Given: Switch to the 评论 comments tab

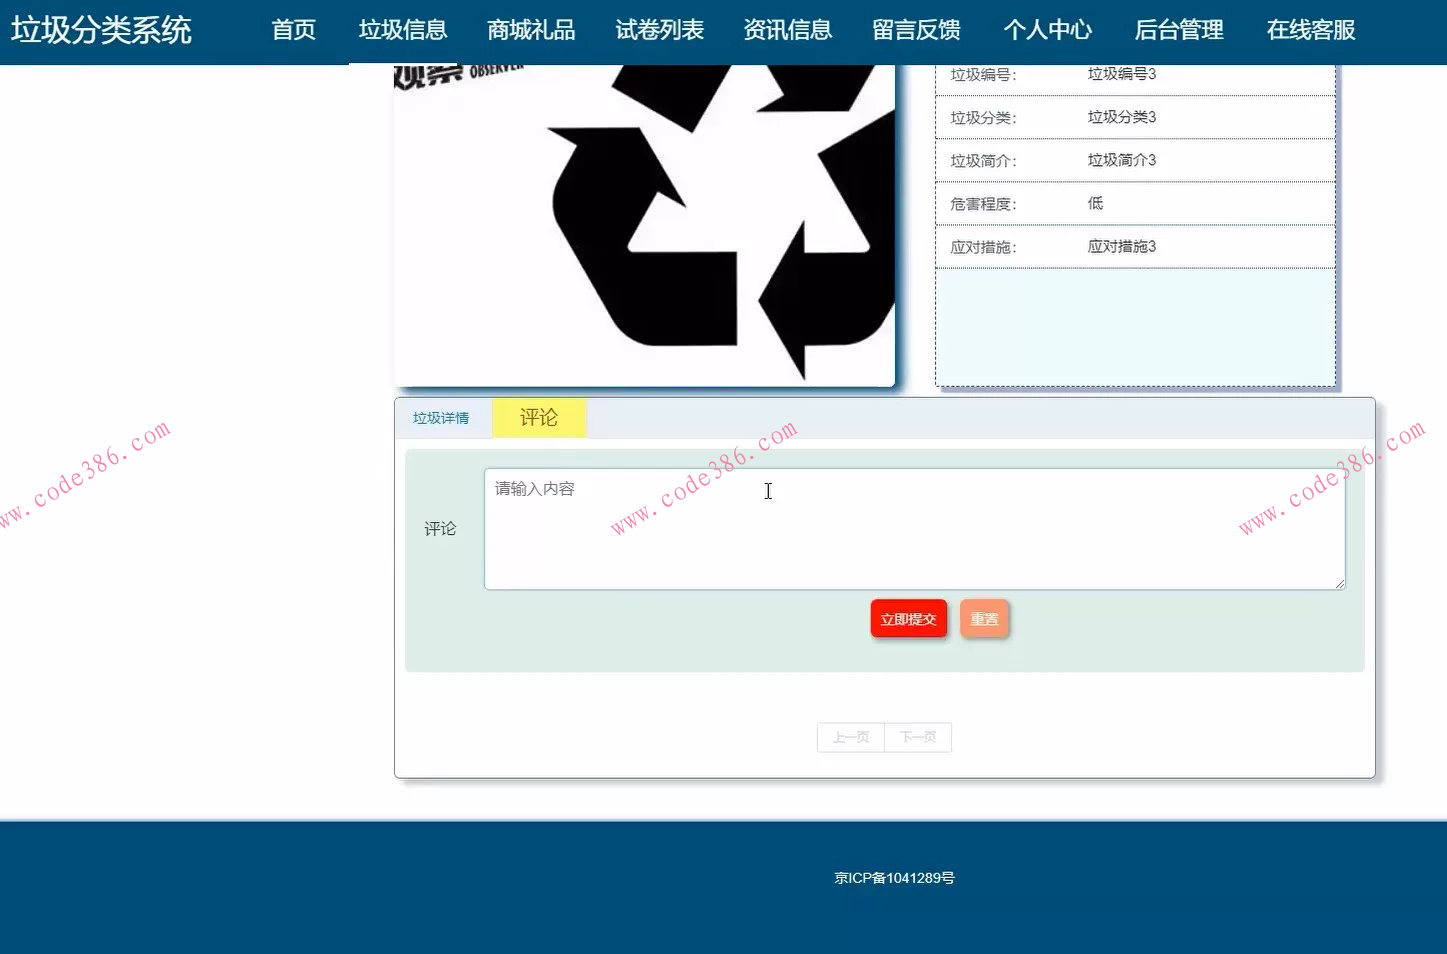Looking at the screenshot, I should (x=539, y=418).
